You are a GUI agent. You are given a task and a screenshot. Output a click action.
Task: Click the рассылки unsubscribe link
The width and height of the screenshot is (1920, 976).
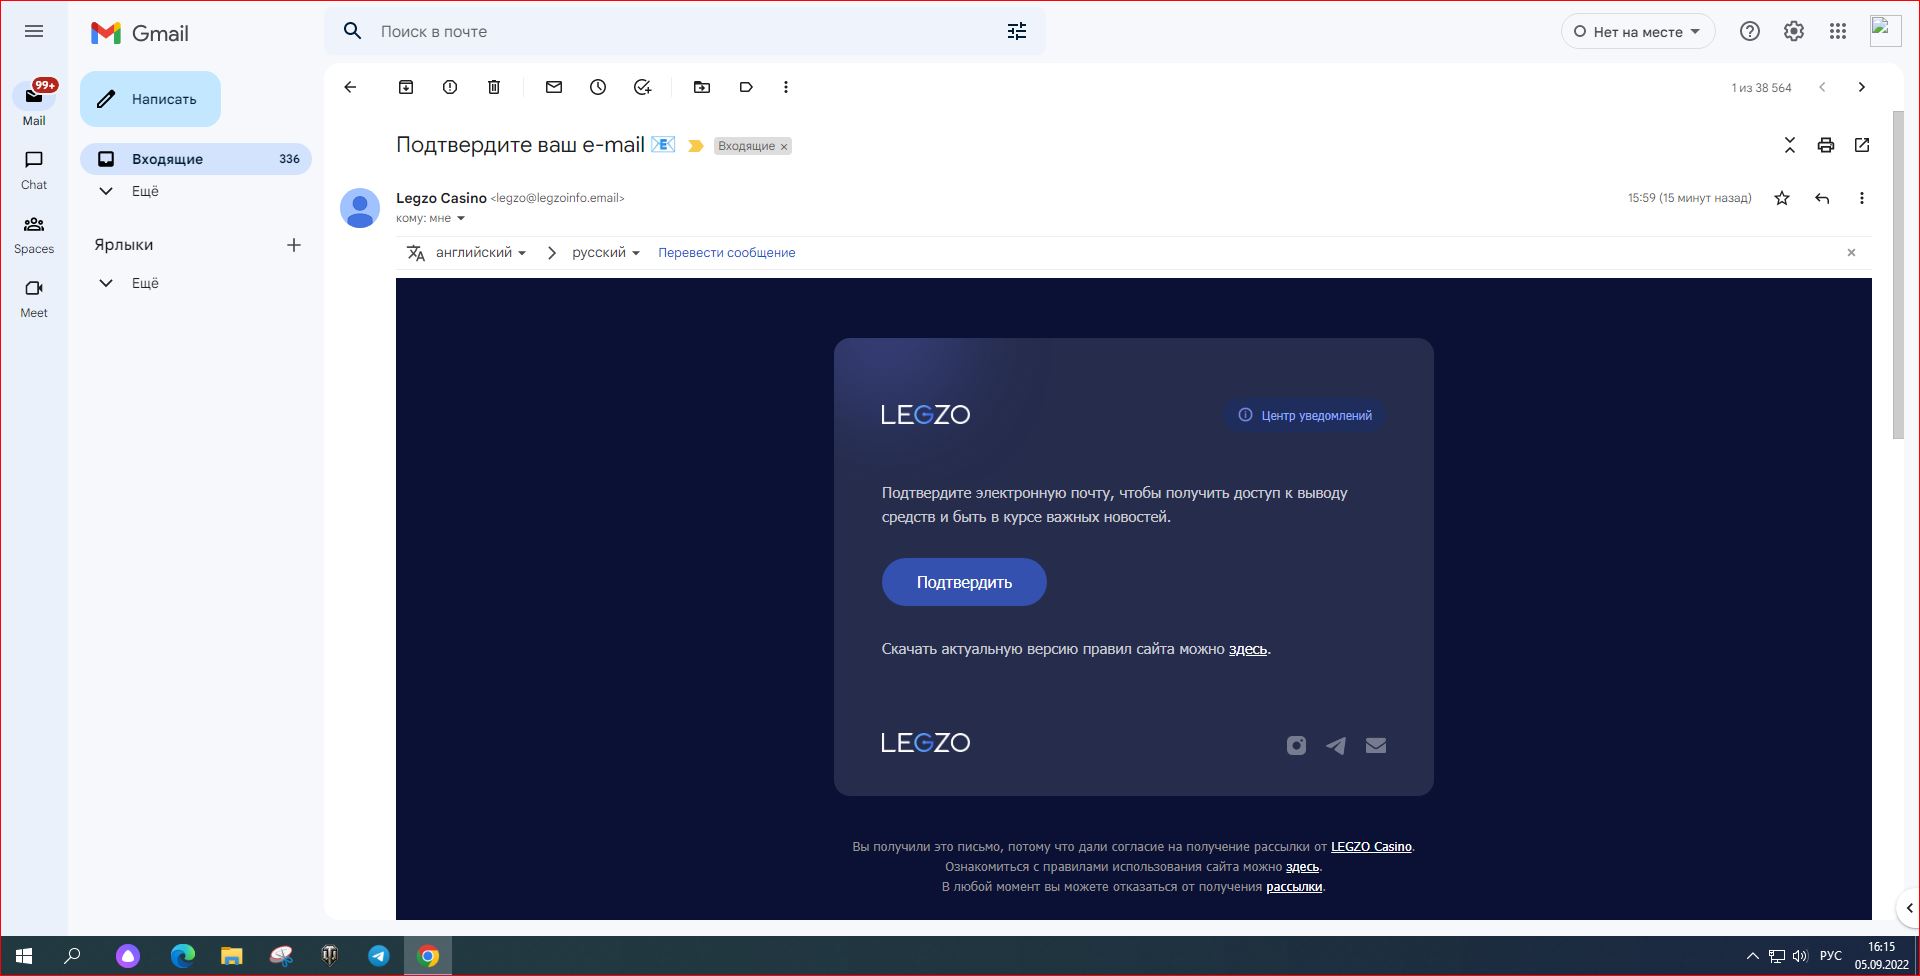point(1294,887)
